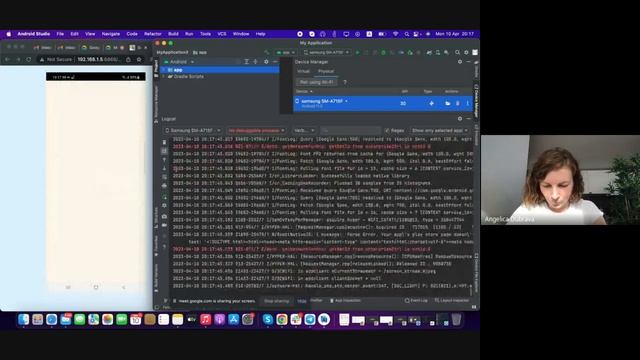
Task: Hide the Device Manager panel
Action: pyautogui.click(x=469, y=62)
